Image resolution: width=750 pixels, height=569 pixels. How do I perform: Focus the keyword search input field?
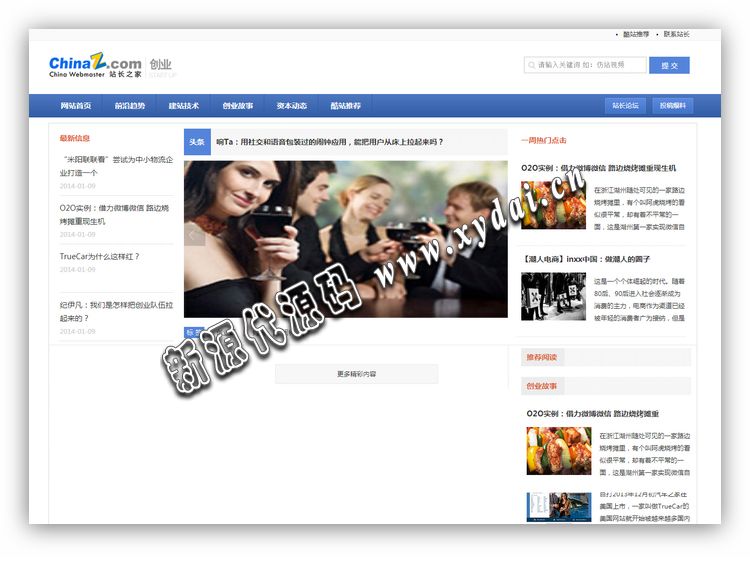coord(585,65)
